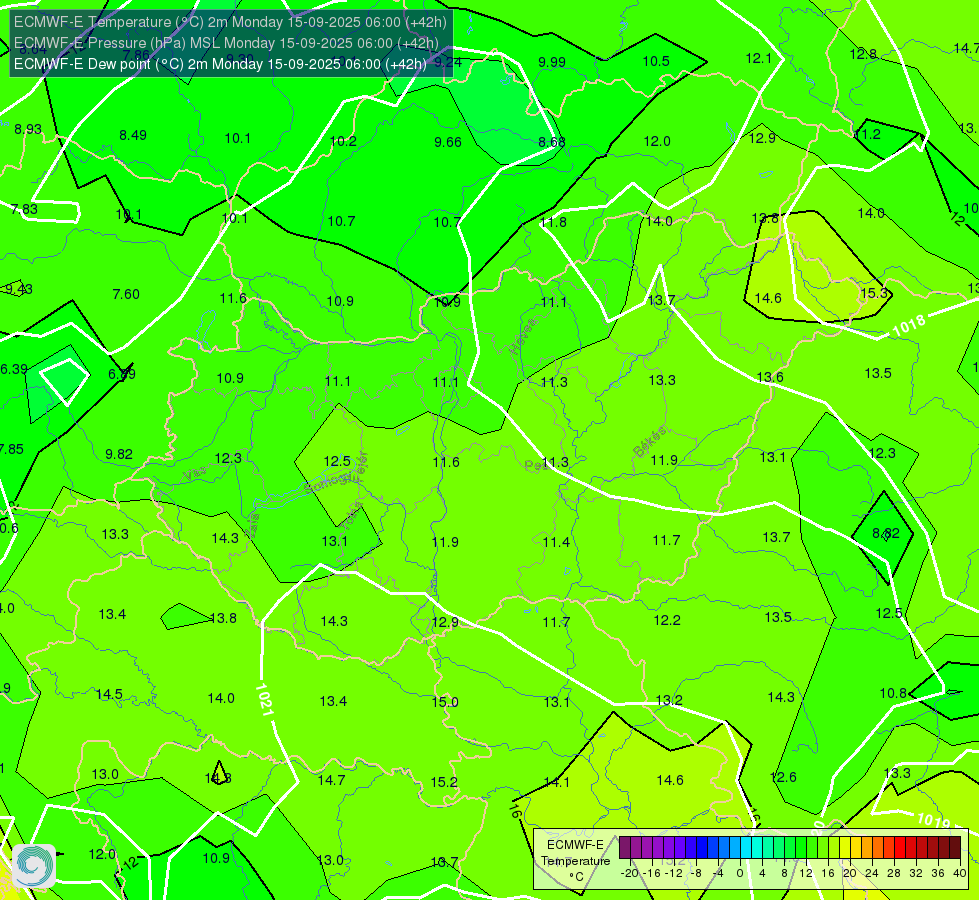Click the 8.68 temperature value

pos(552,142)
